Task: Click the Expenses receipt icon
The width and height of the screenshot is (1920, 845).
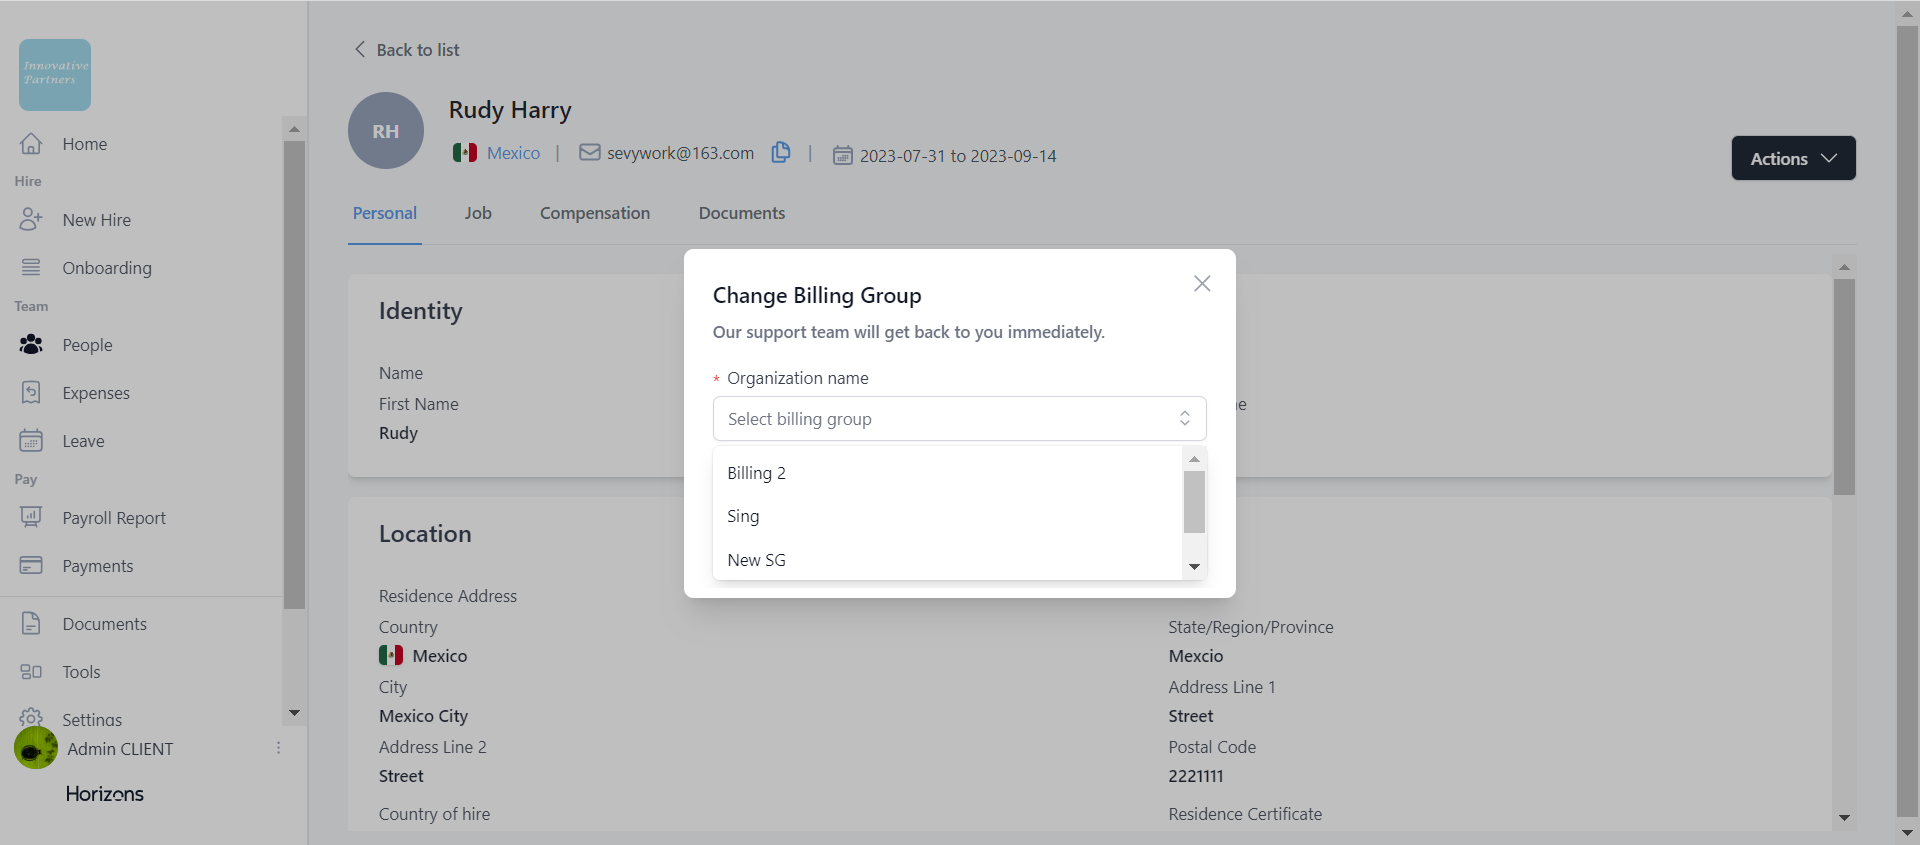Action: 31,393
